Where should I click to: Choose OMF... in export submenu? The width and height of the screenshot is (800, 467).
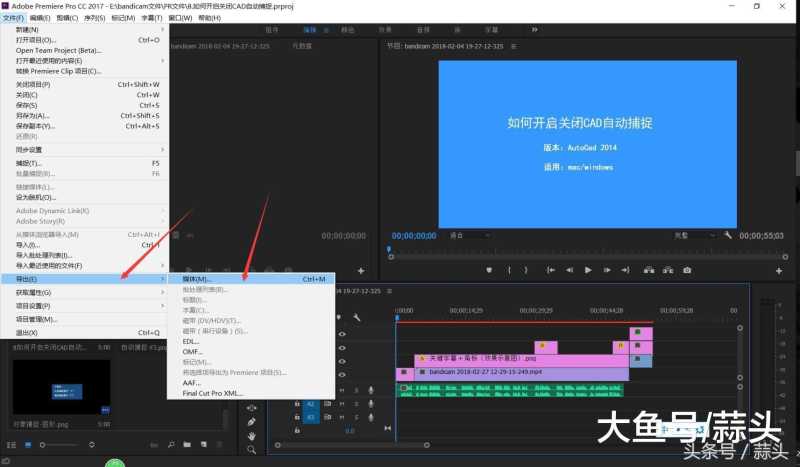click(251, 352)
